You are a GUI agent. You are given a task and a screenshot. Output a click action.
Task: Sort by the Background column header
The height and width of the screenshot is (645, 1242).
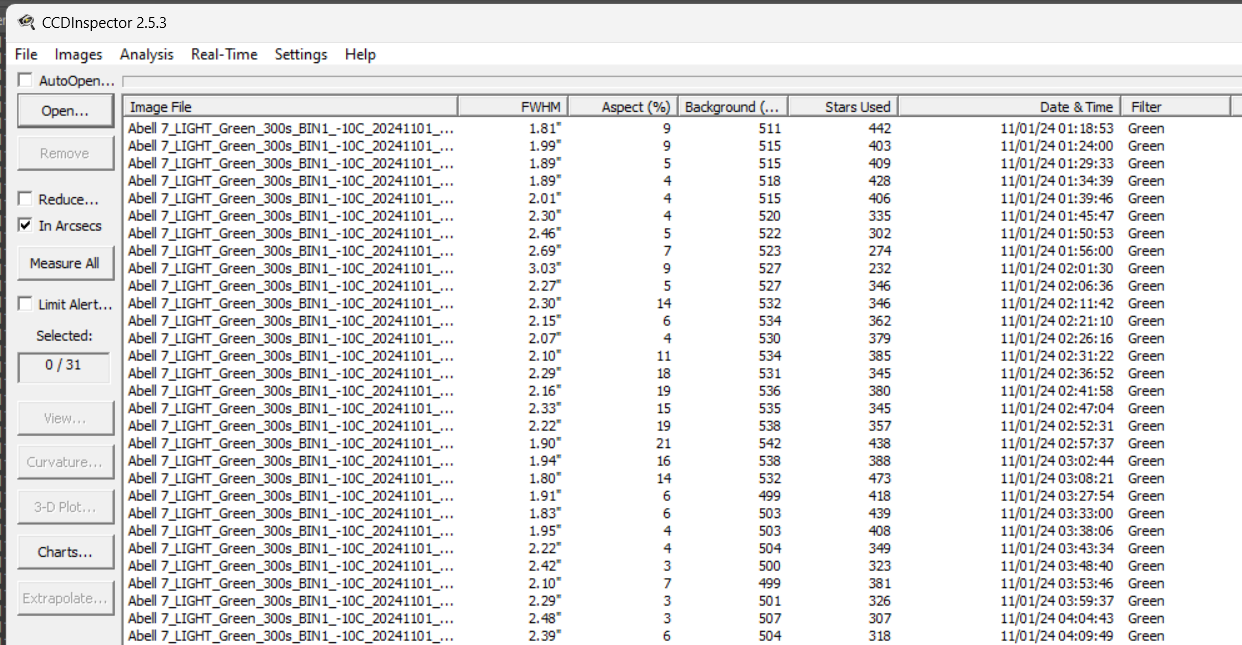pyautogui.click(x=733, y=106)
